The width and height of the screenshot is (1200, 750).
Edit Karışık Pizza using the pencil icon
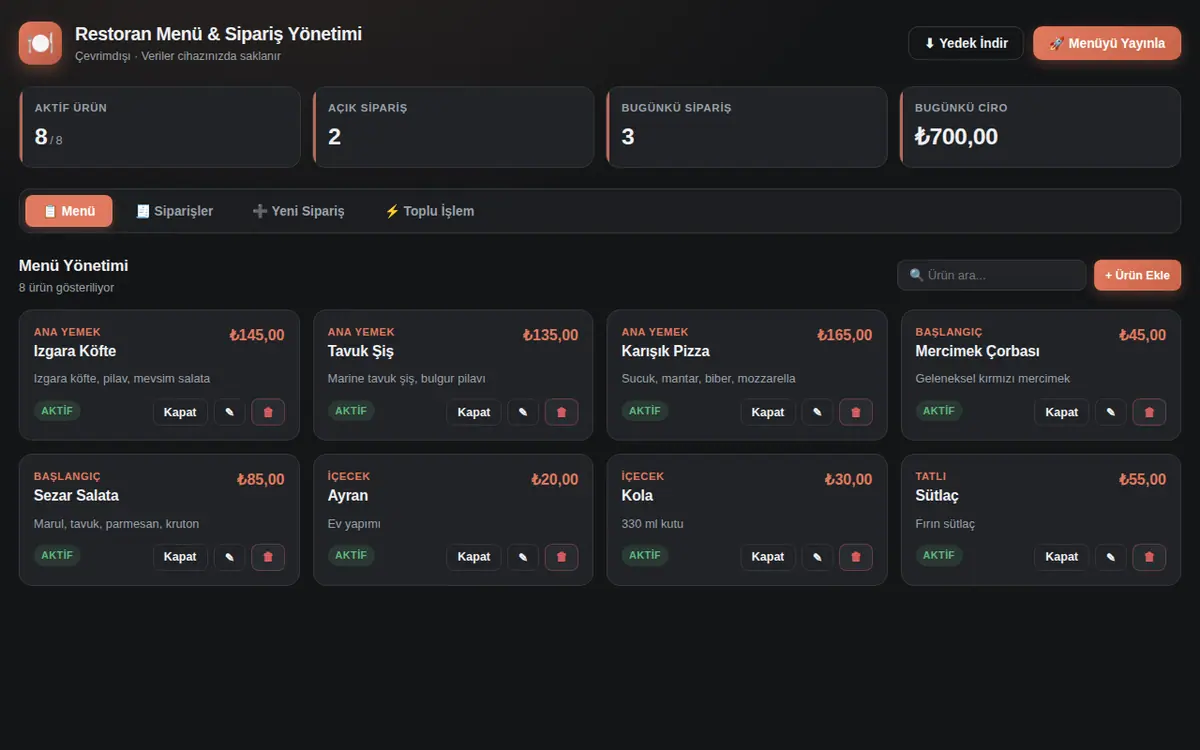pos(817,412)
